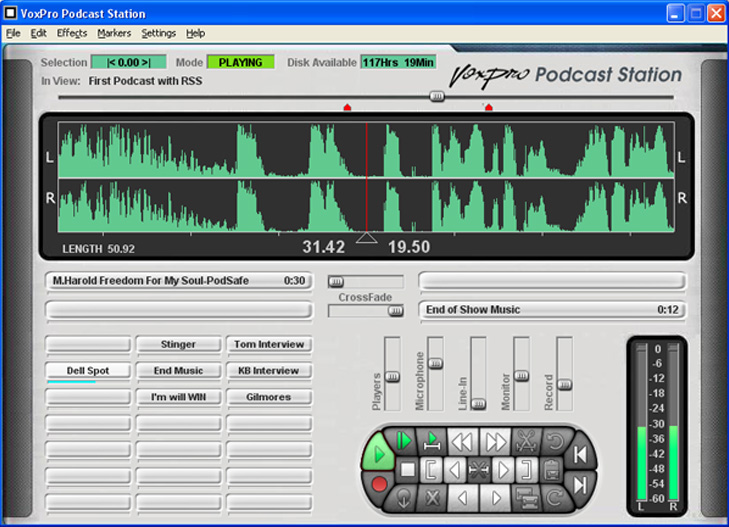Click the CrossFade slider handle
Viewport: 729px width, 527px height.
pos(396,311)
